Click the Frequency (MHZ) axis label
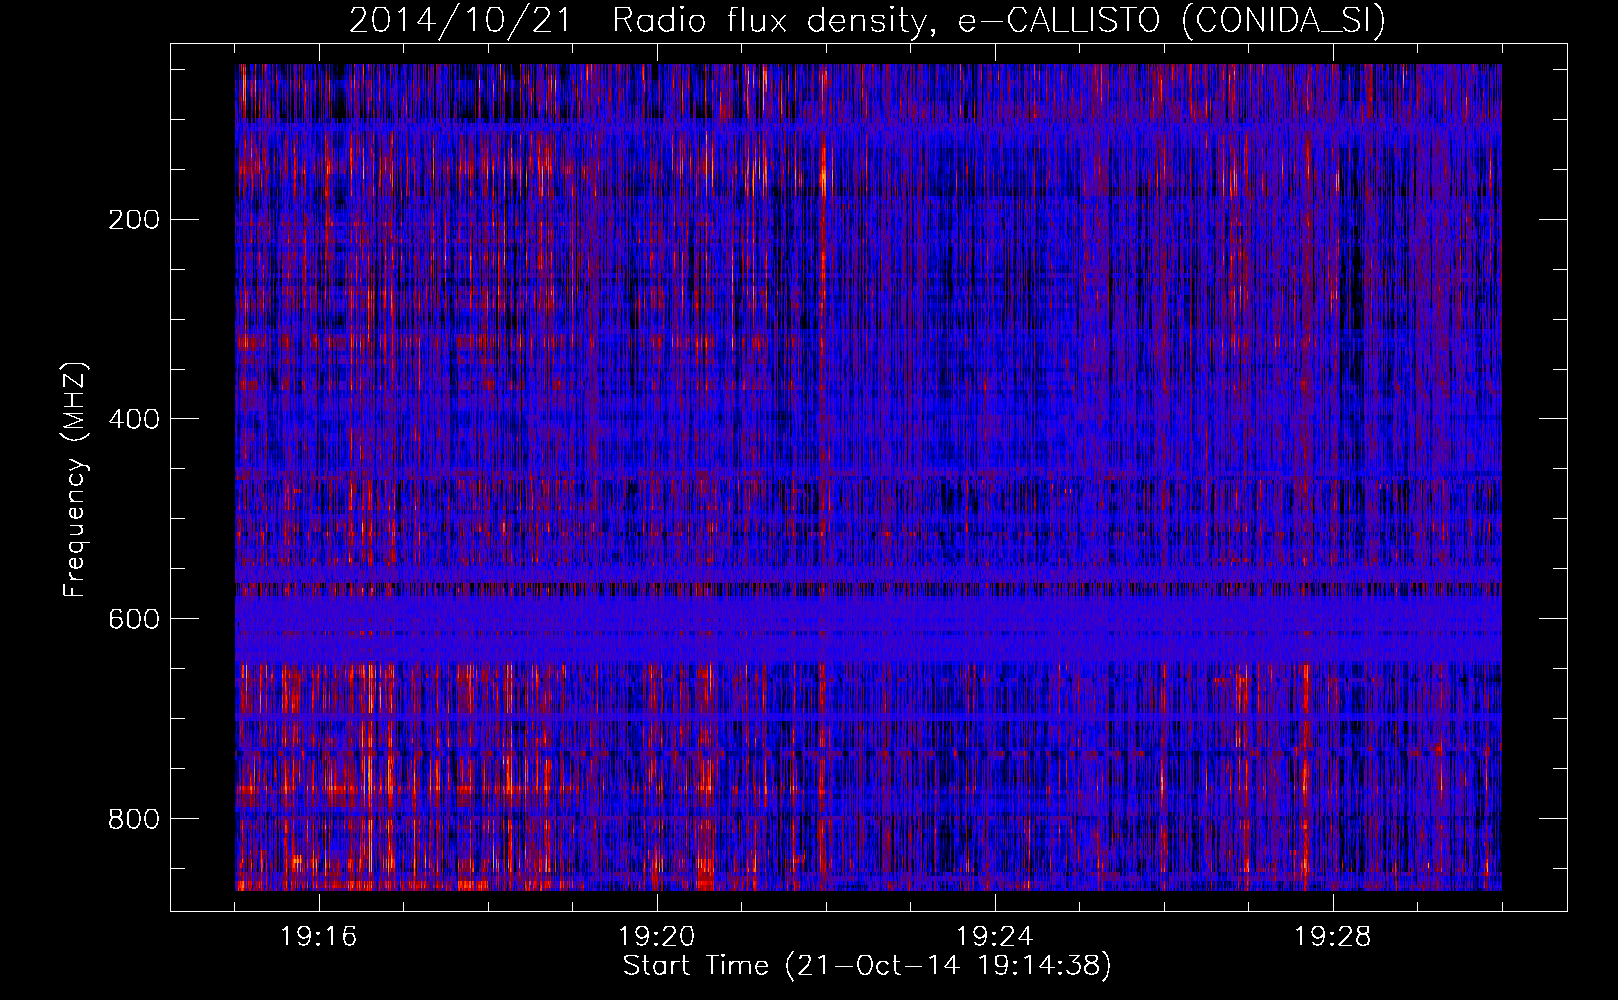The height and width of the screenshot is (1000, 1618). [x=75, y=480]
